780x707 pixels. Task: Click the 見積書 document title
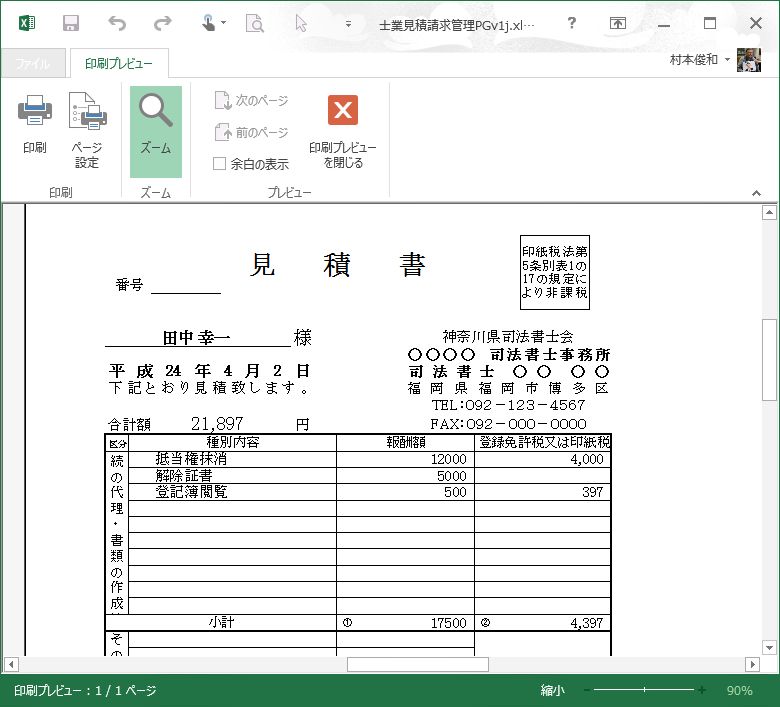point(337,264)
